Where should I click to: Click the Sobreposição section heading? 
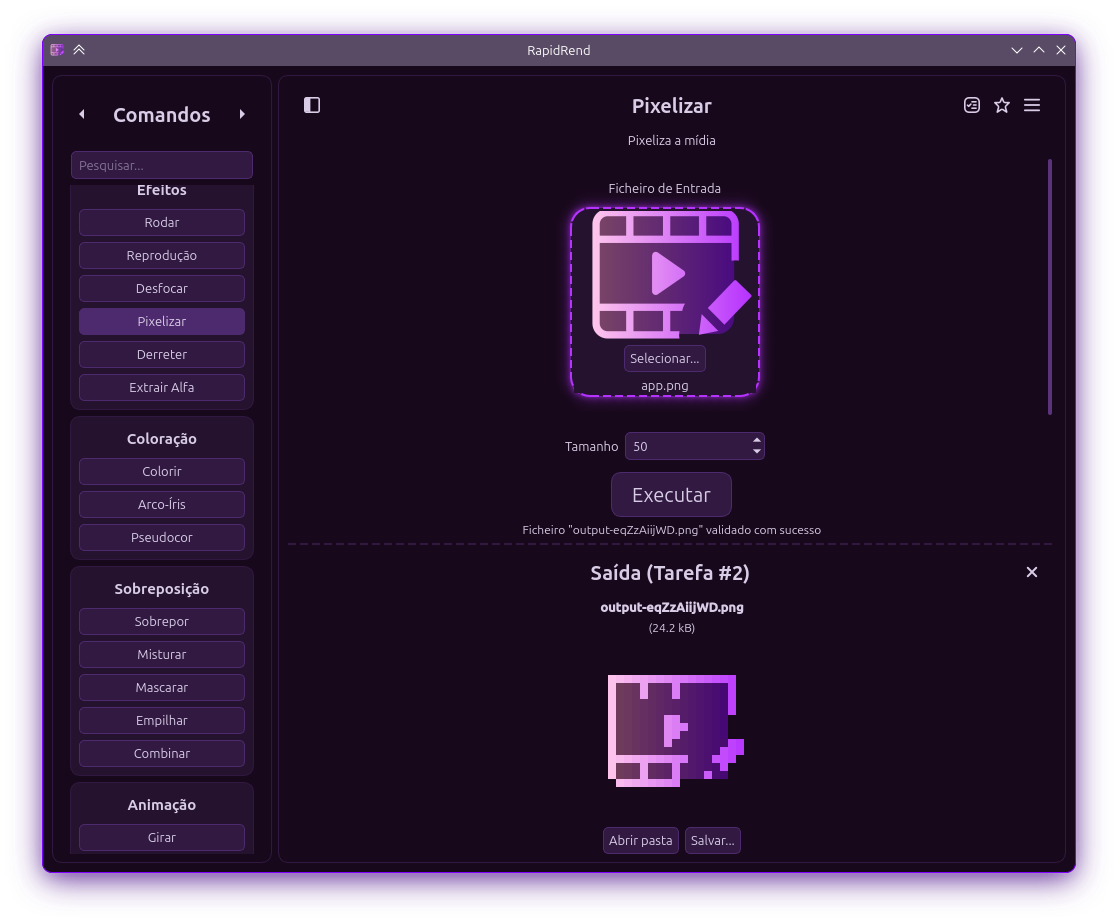pyautogui.click(x=162, y=589)
